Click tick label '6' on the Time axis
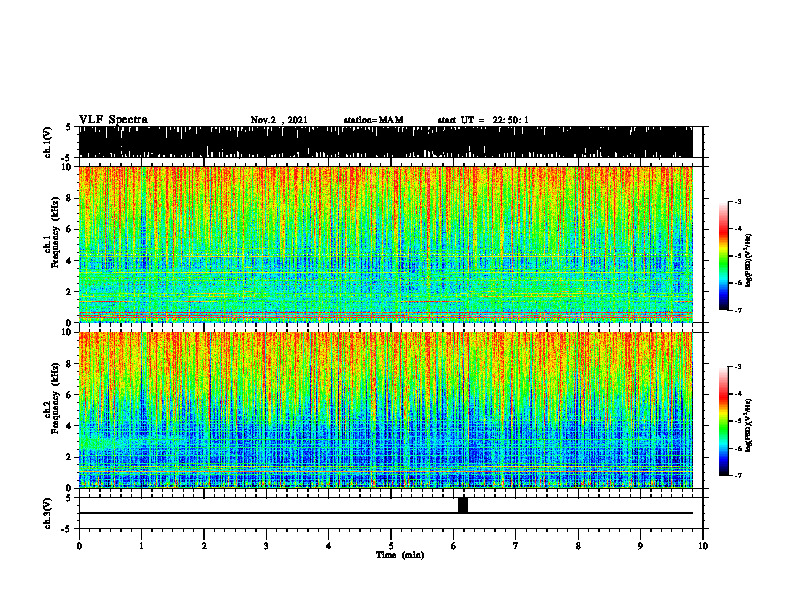This screenshot has height=612, width=792. 453,546
